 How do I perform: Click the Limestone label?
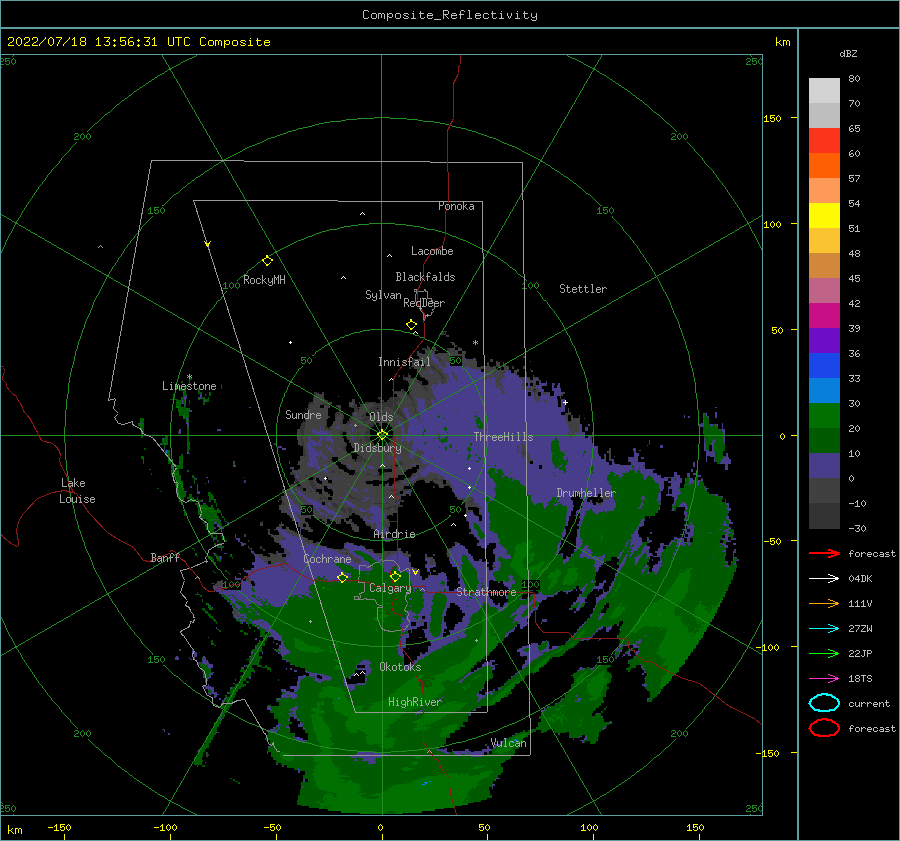click(189, 386)
